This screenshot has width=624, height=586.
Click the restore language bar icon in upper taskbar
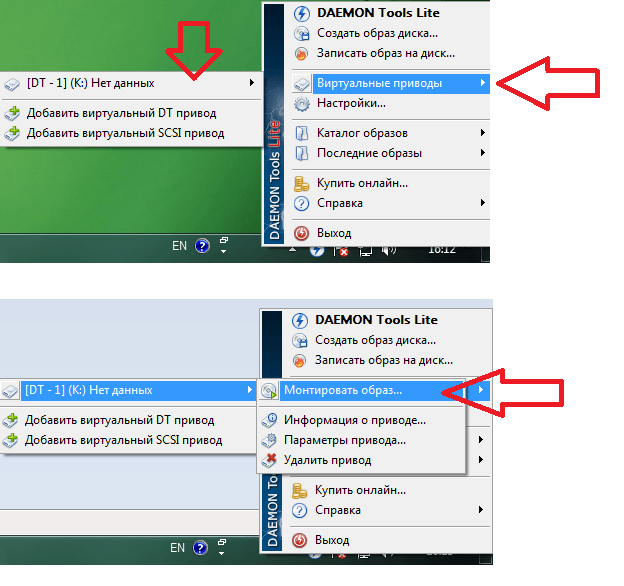(x=224, y=240)
